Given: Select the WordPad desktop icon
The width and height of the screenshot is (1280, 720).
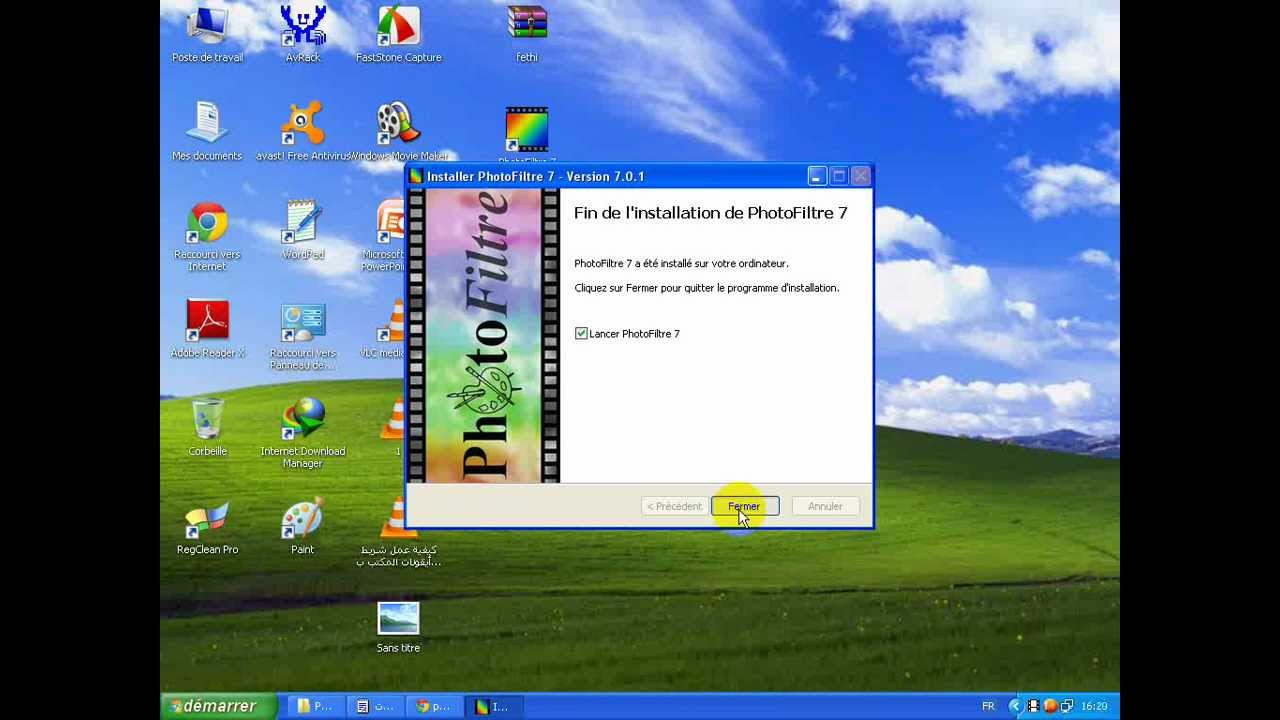Looking at the screenshot, I should point(303,231).
